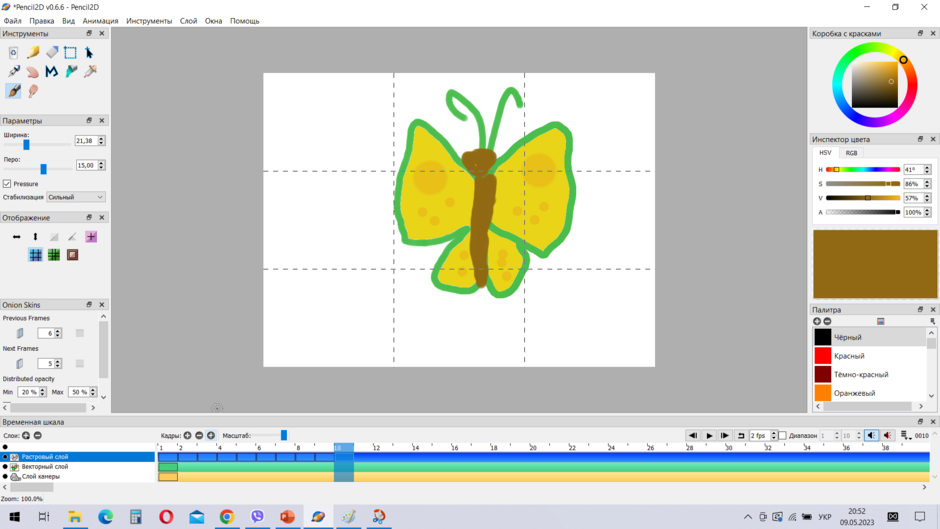Switch to the RGB tab
Screen dimensions: 940x529
(851, 153)
